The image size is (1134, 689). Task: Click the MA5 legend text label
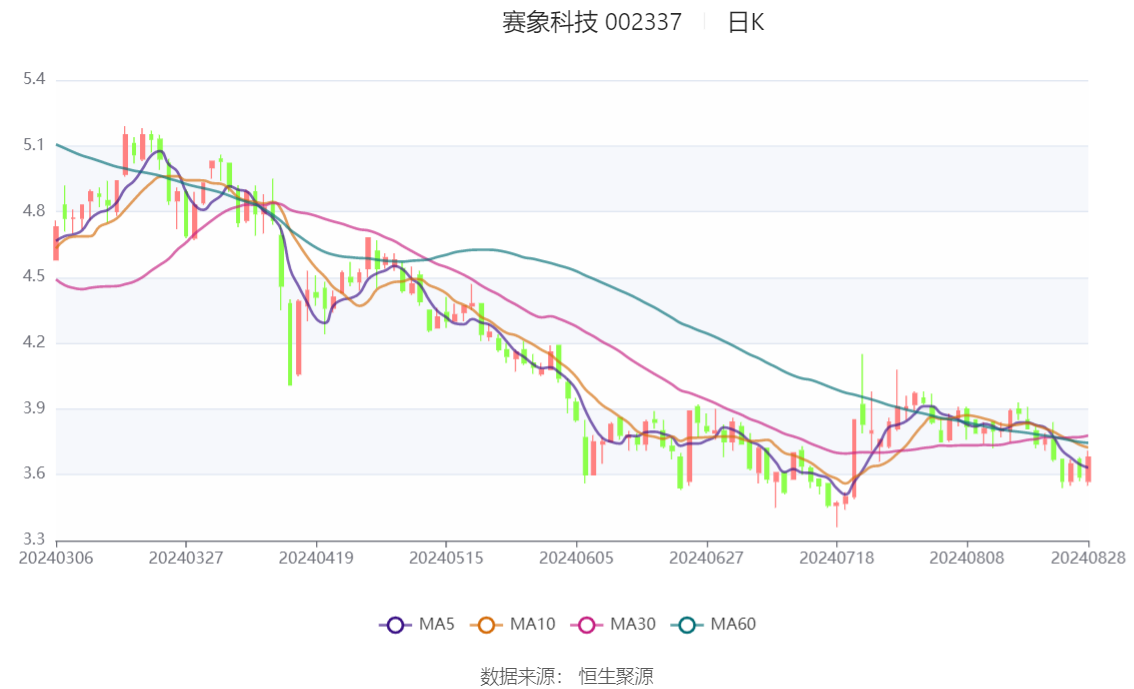click(436, 624)
